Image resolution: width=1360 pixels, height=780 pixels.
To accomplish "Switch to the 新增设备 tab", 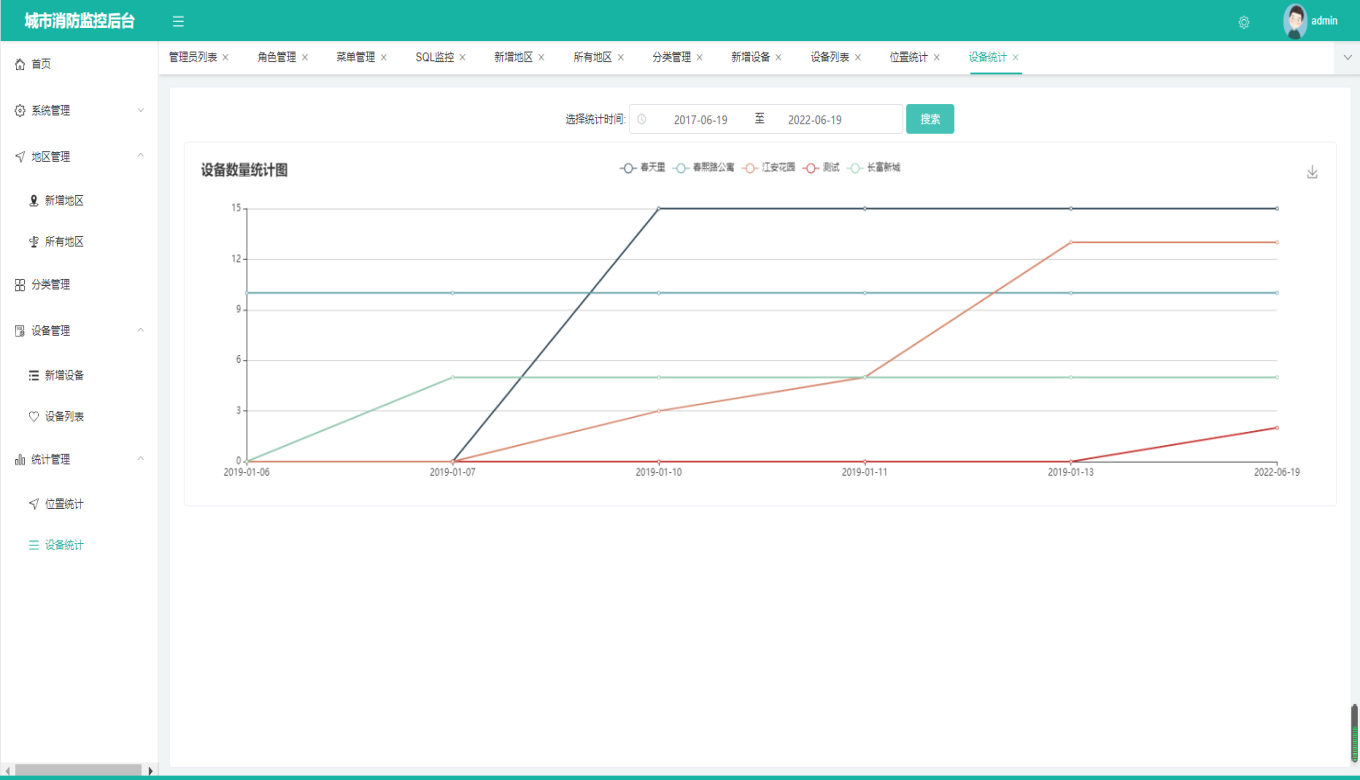I will tap(751, 57).
